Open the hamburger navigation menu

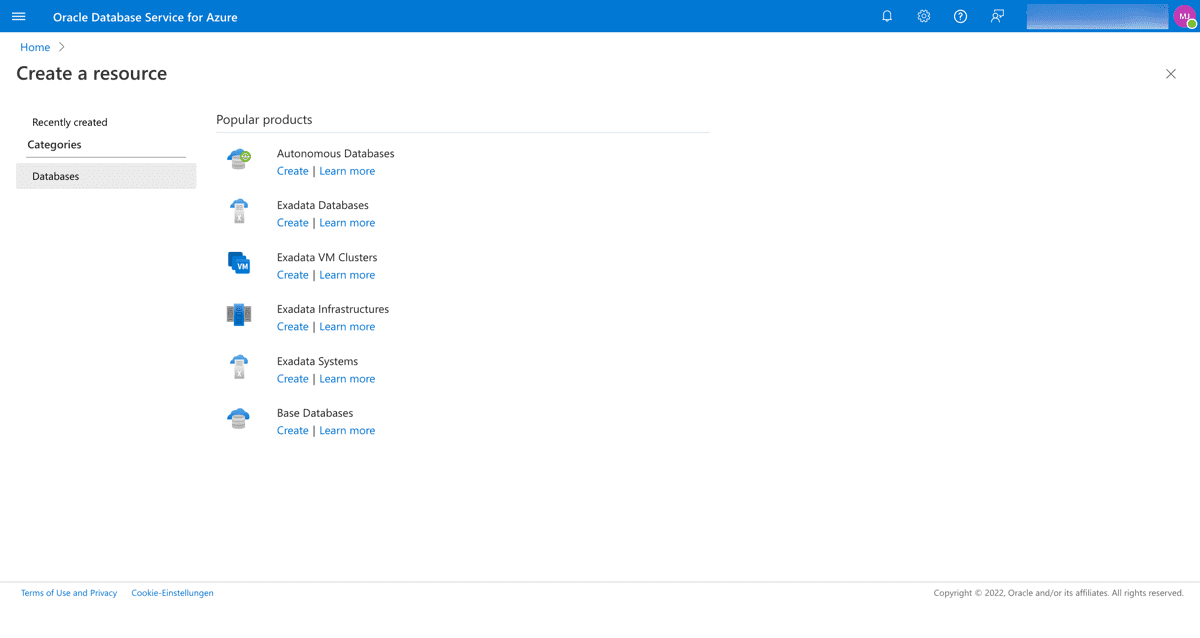coord(18,16)
